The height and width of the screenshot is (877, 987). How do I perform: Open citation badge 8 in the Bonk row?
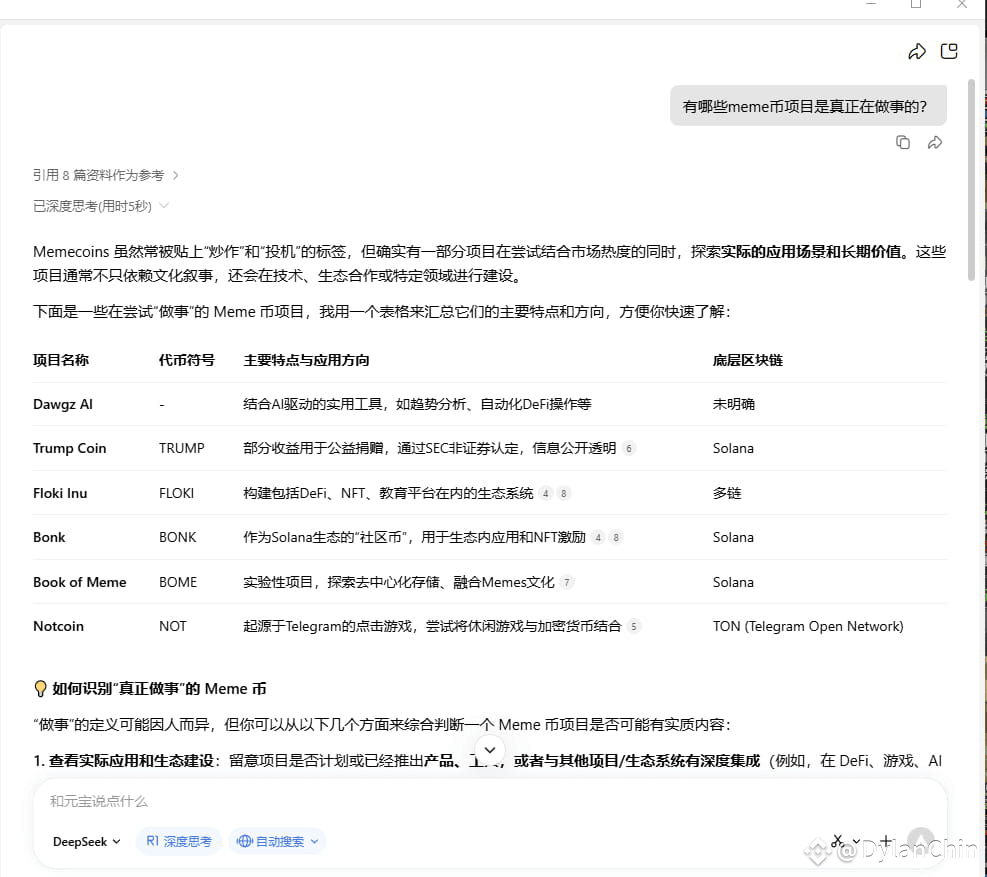(x=616, y=538)
